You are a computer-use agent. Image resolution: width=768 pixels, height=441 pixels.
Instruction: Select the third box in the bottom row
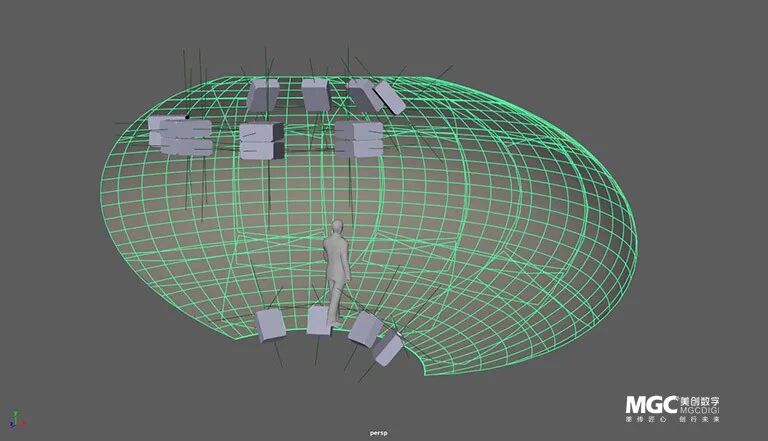(362, 328)
